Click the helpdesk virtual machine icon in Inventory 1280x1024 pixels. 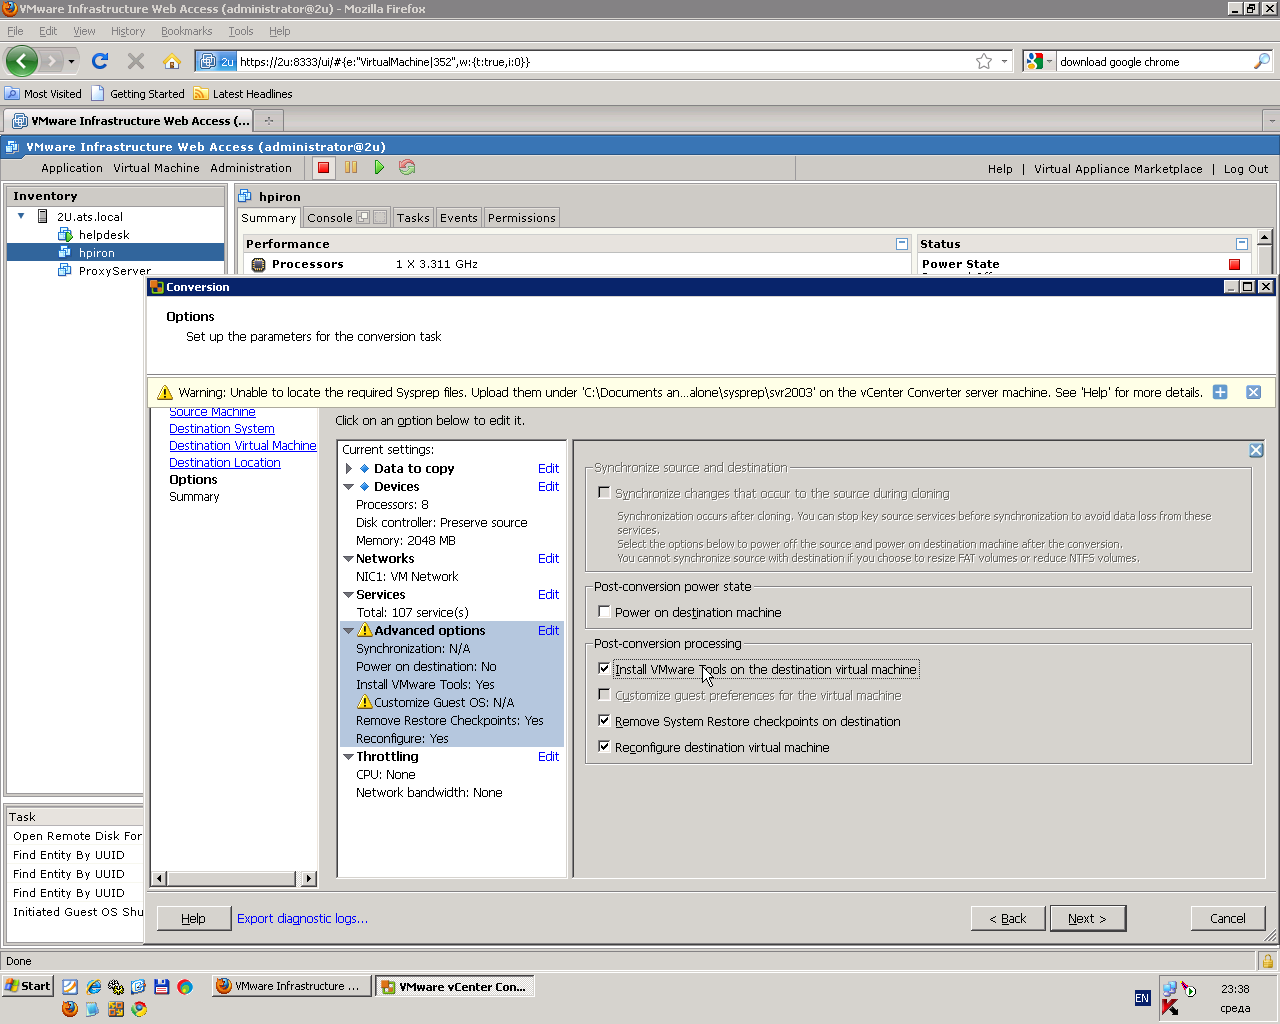65,235
